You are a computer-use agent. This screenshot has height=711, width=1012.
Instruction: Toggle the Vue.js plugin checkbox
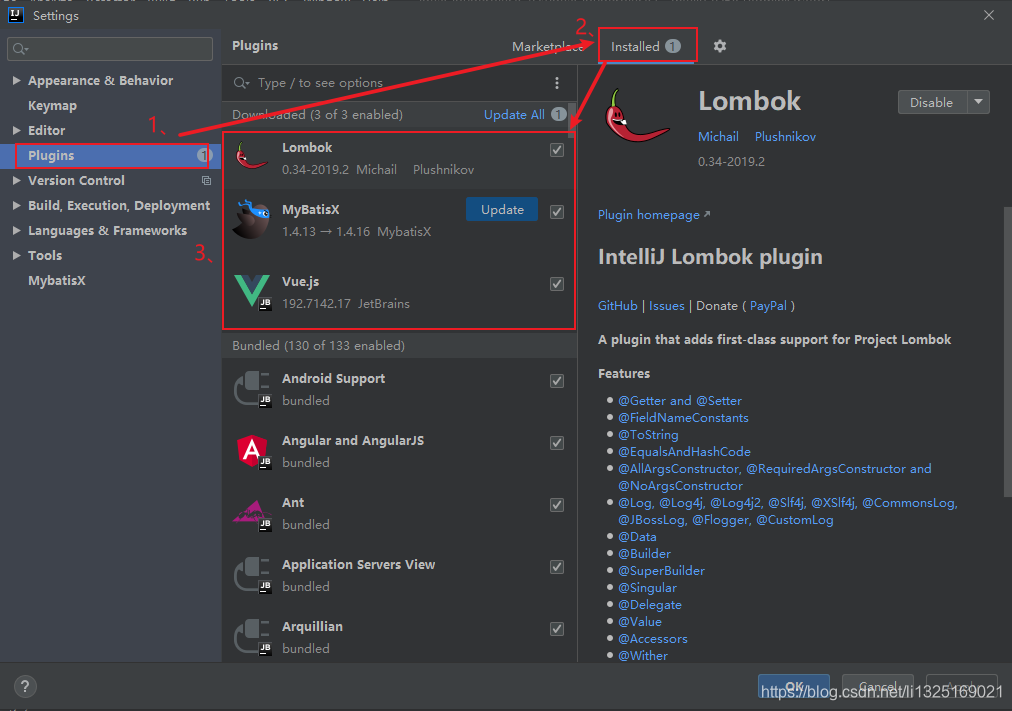point(557,284)
